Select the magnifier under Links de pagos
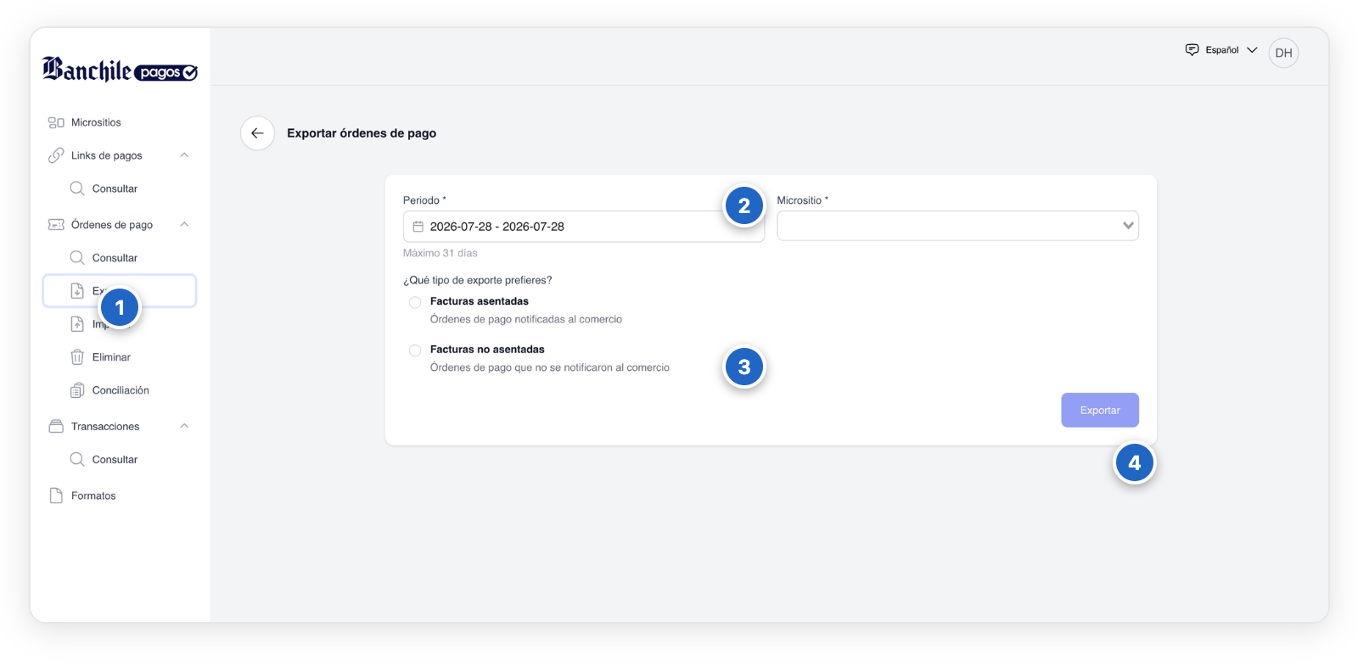 click(77, 189)
